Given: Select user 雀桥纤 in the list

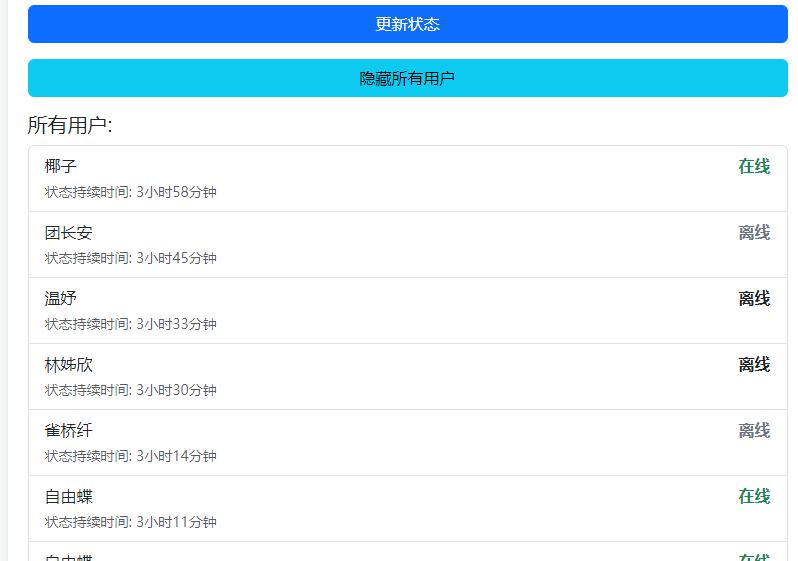Looking at the screenshot, I should coord(69,431).
